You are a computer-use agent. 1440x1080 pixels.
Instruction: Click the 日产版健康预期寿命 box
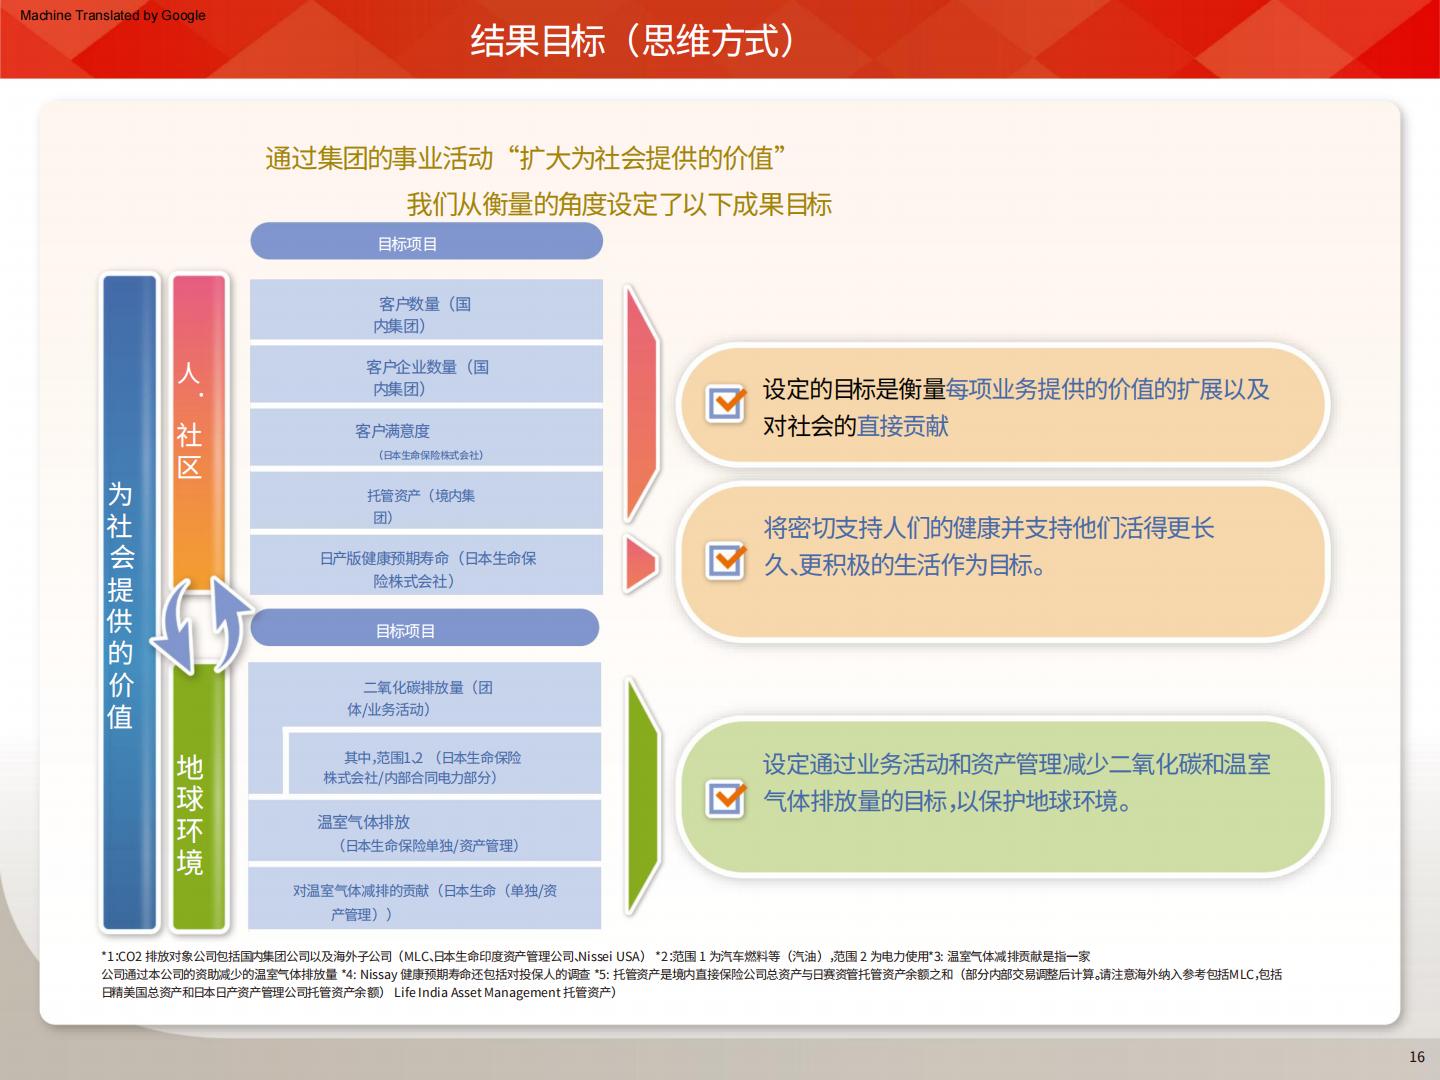click(x=426, y=566)
